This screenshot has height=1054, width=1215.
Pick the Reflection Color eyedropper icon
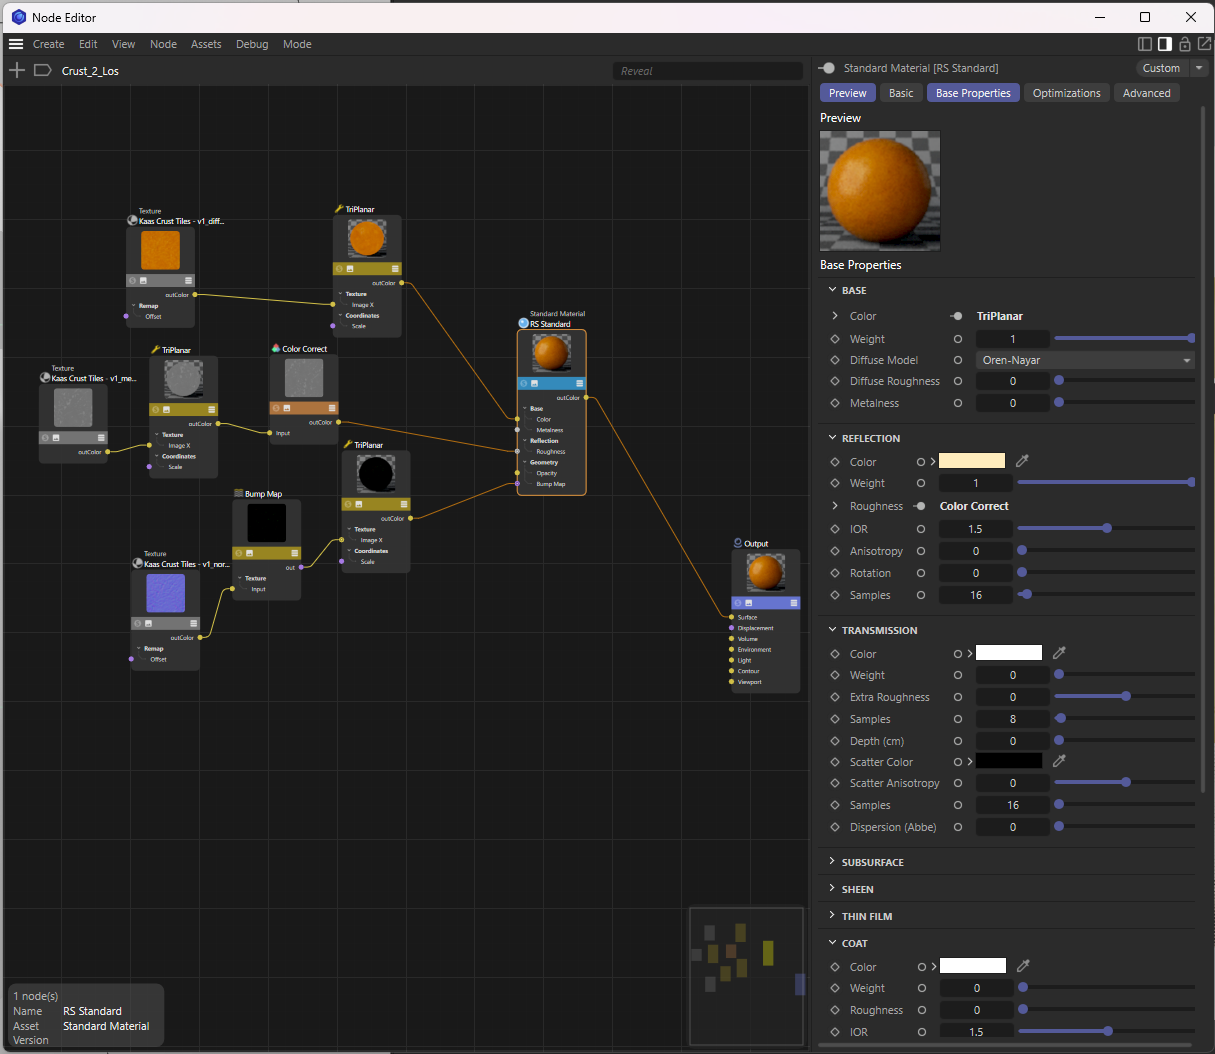click(1022, 461)
